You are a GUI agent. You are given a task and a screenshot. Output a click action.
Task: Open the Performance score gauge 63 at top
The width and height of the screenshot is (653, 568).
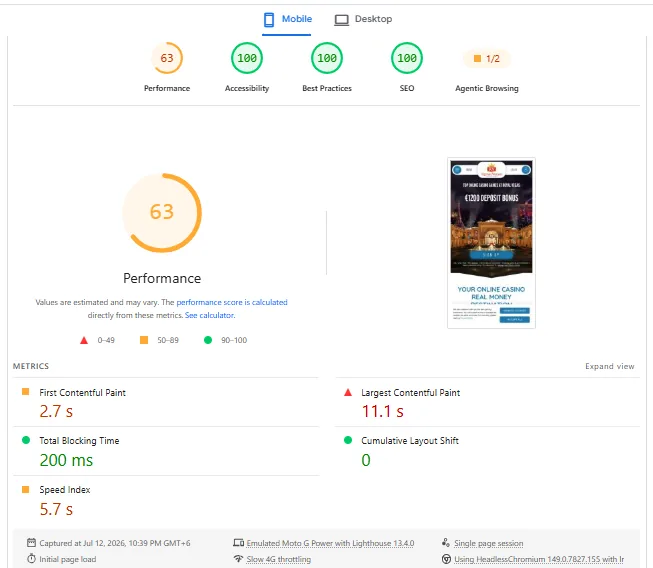click(x=167, y=58)
